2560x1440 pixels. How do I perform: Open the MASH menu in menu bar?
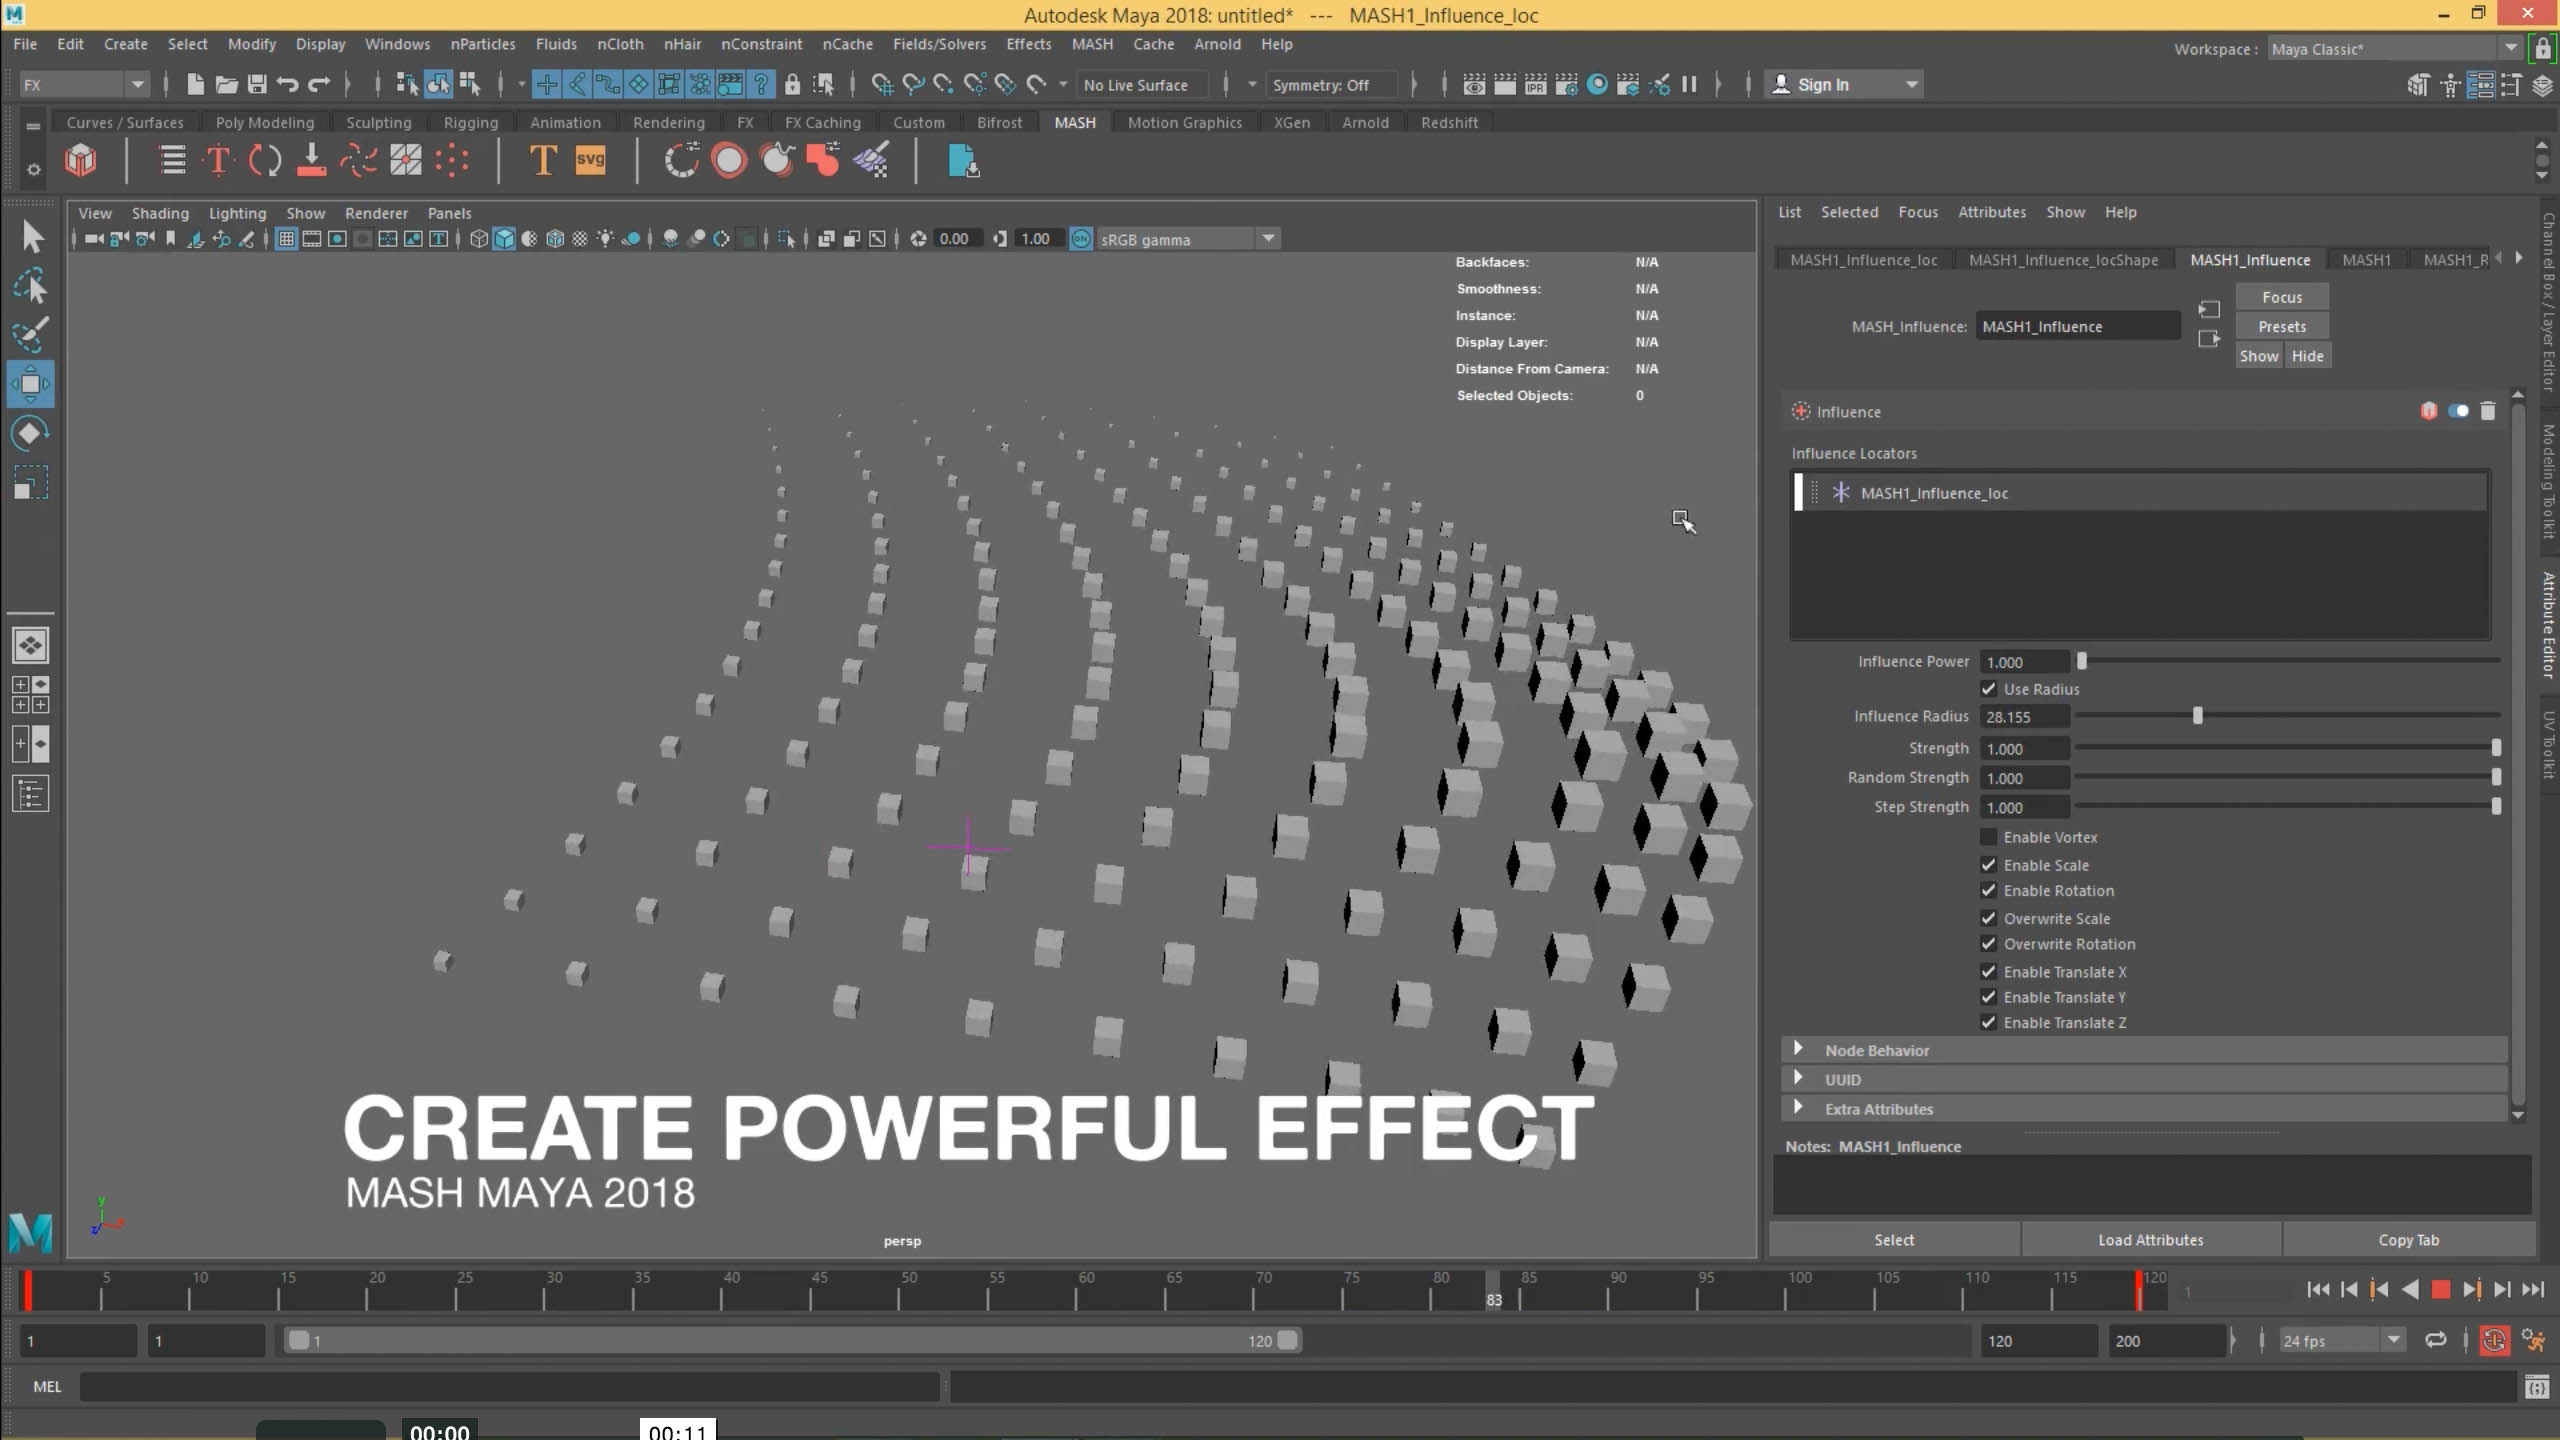(x=1091, y=44)
